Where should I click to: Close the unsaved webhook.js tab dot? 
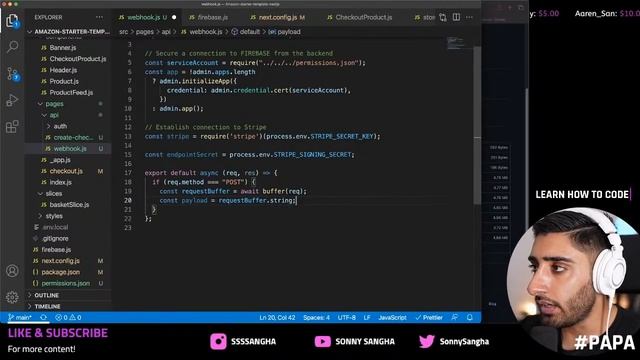[x=174, y=18]
